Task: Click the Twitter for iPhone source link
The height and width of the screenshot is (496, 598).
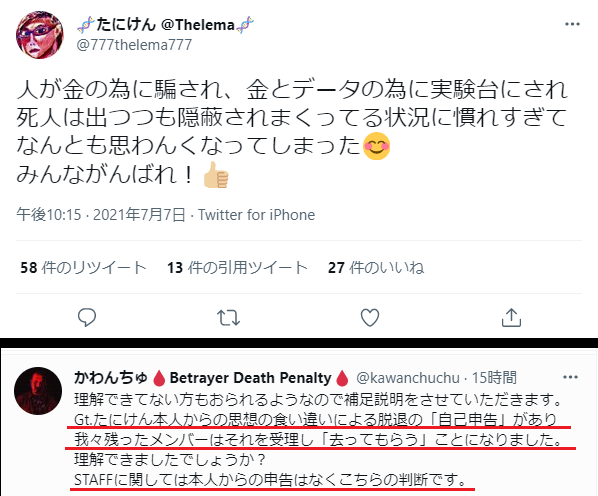Action: [x=256, y=215]
